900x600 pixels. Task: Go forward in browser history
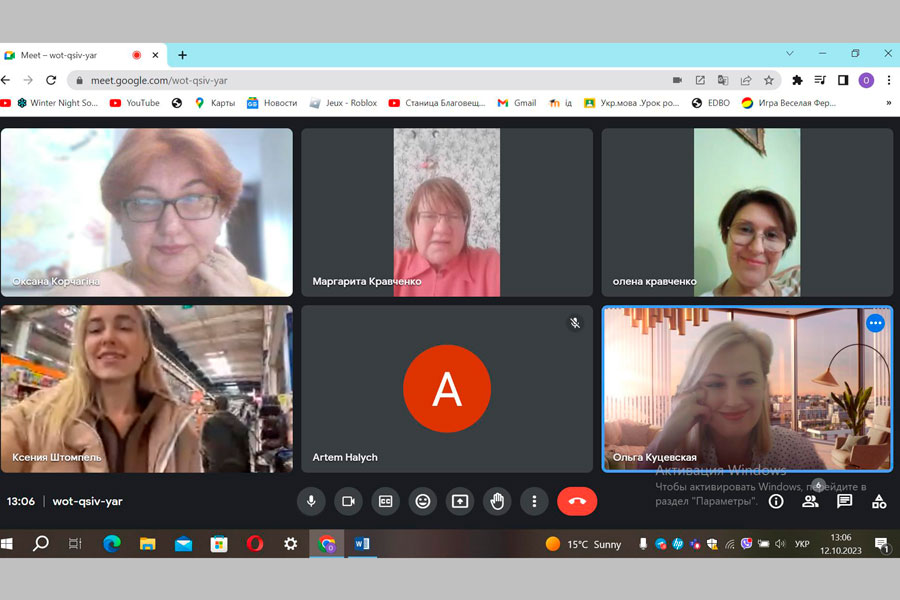[28, 80]
